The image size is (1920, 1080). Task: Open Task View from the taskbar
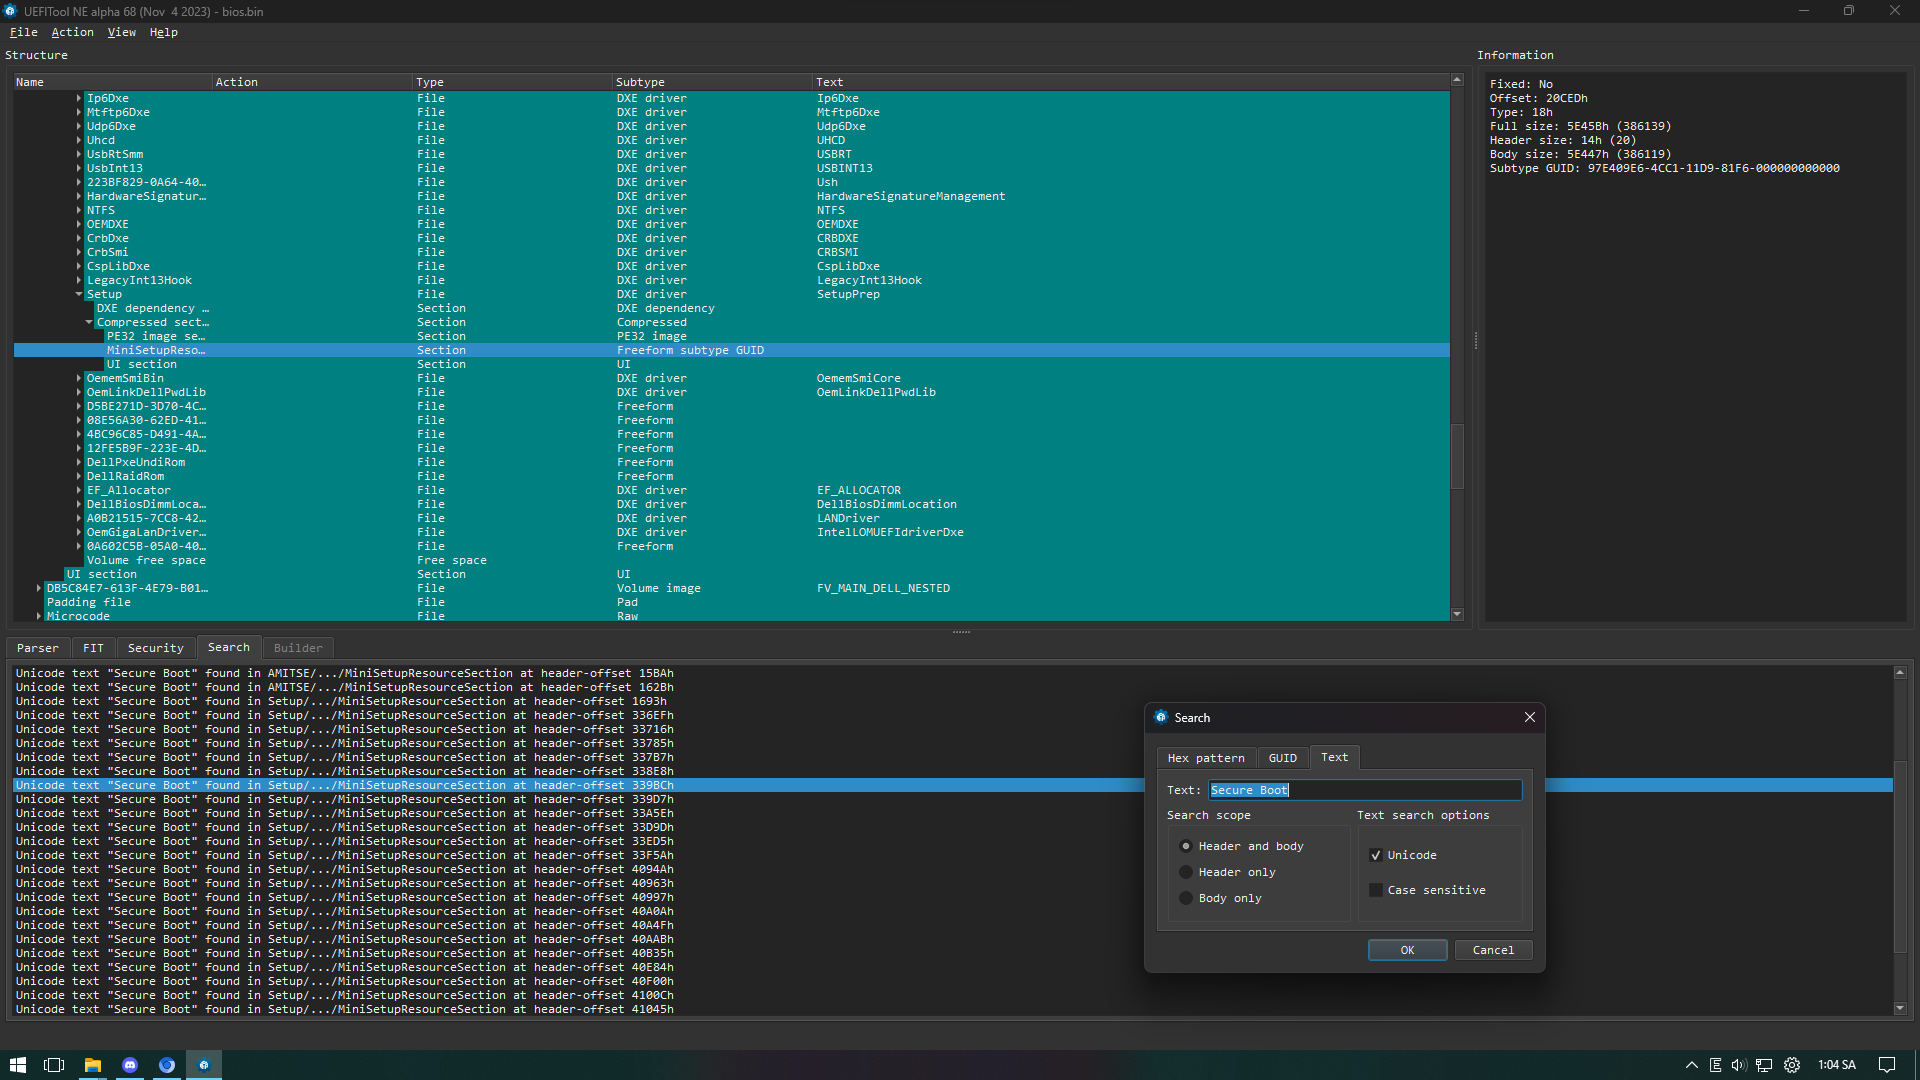[x=54, y=1065]
